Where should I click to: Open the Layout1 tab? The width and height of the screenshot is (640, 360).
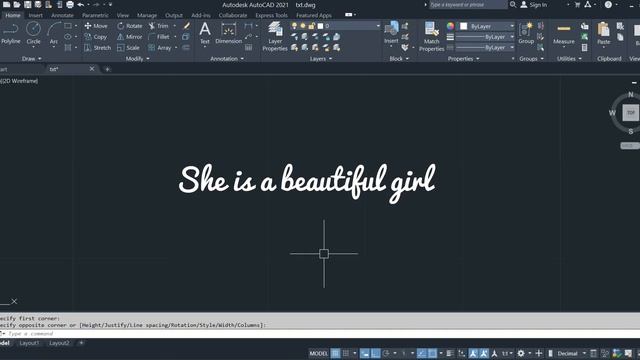click(29, 343)
